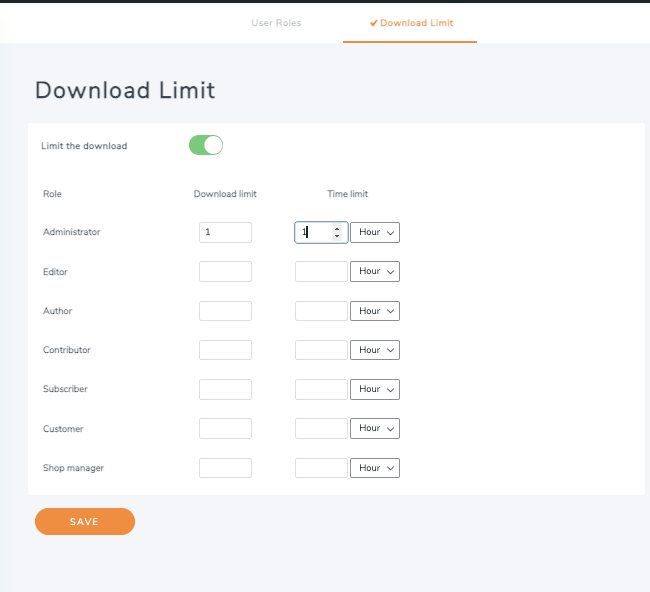The image size is (650, 592).
Task: Expand Subscriber time unit dropdown
Action: [x=375, y=389]
